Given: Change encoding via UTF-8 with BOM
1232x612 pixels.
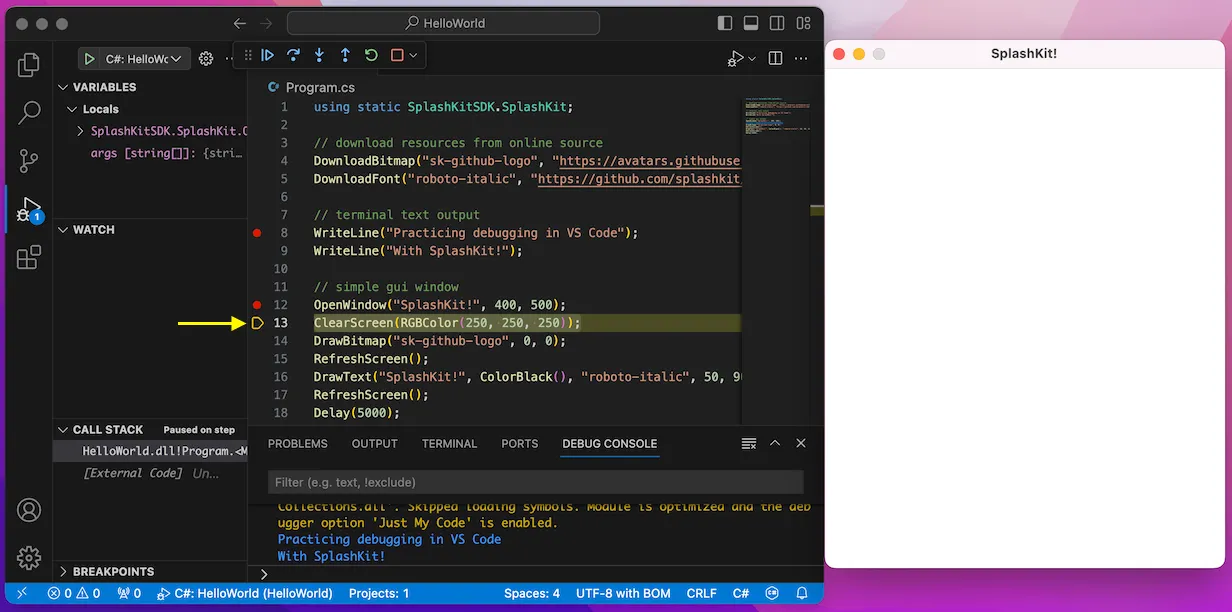Looking at the screenshot, I should (623, 593).
